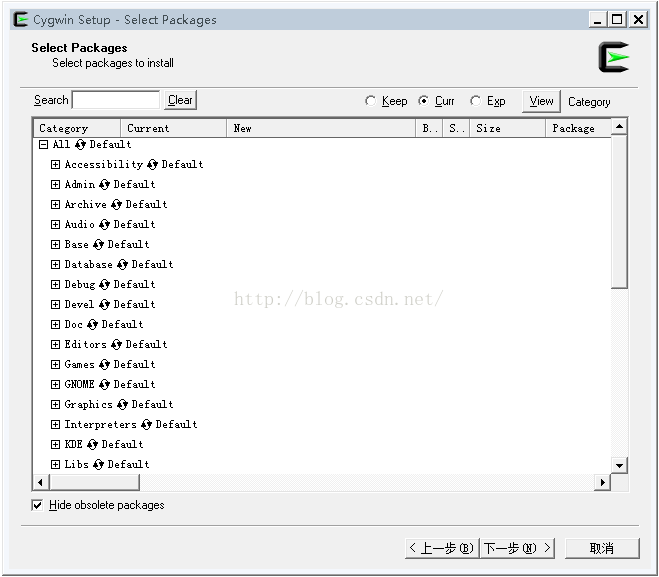The width and height of the screenshot is (659, 577).
Task: Select the Exp radio button
Action: coord(475,101)
